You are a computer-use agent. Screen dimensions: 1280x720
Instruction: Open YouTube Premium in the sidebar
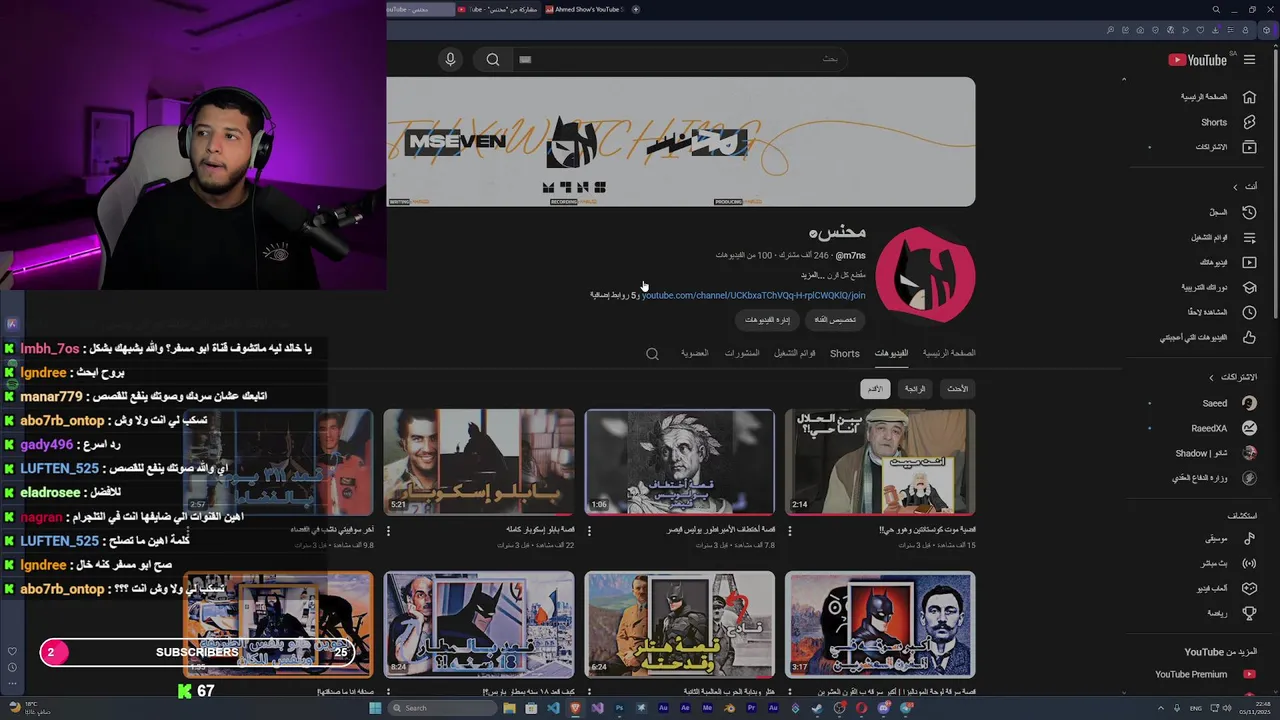tap(1204, 674)
